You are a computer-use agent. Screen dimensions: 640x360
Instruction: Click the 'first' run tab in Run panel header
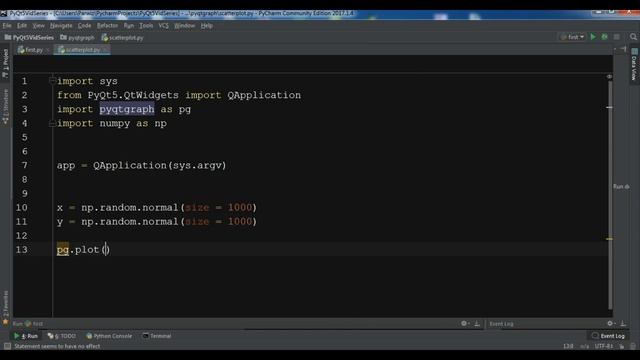point(34,324)
